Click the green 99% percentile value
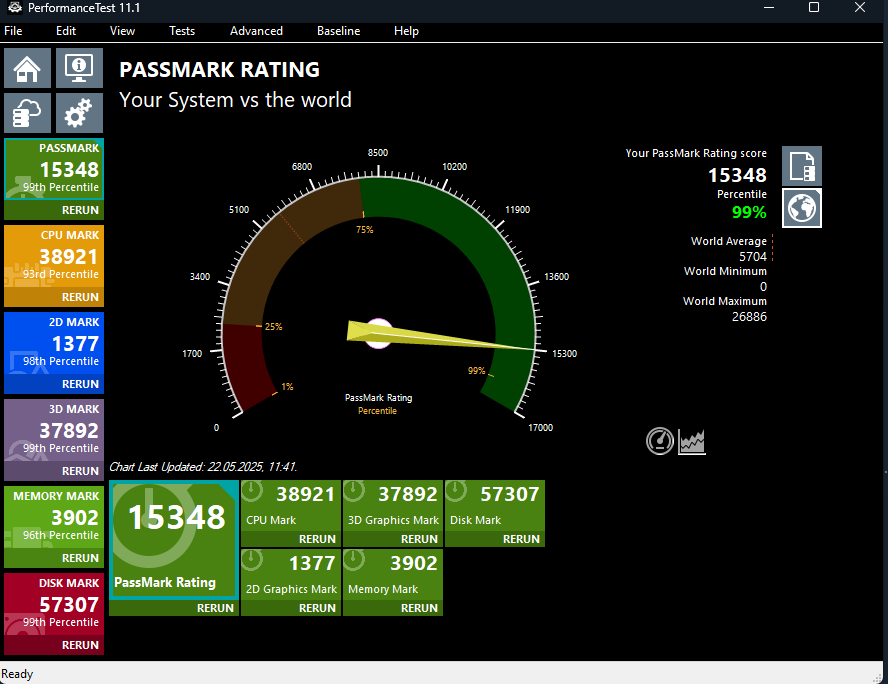This screenshot has width=888, height=684. 749,212
